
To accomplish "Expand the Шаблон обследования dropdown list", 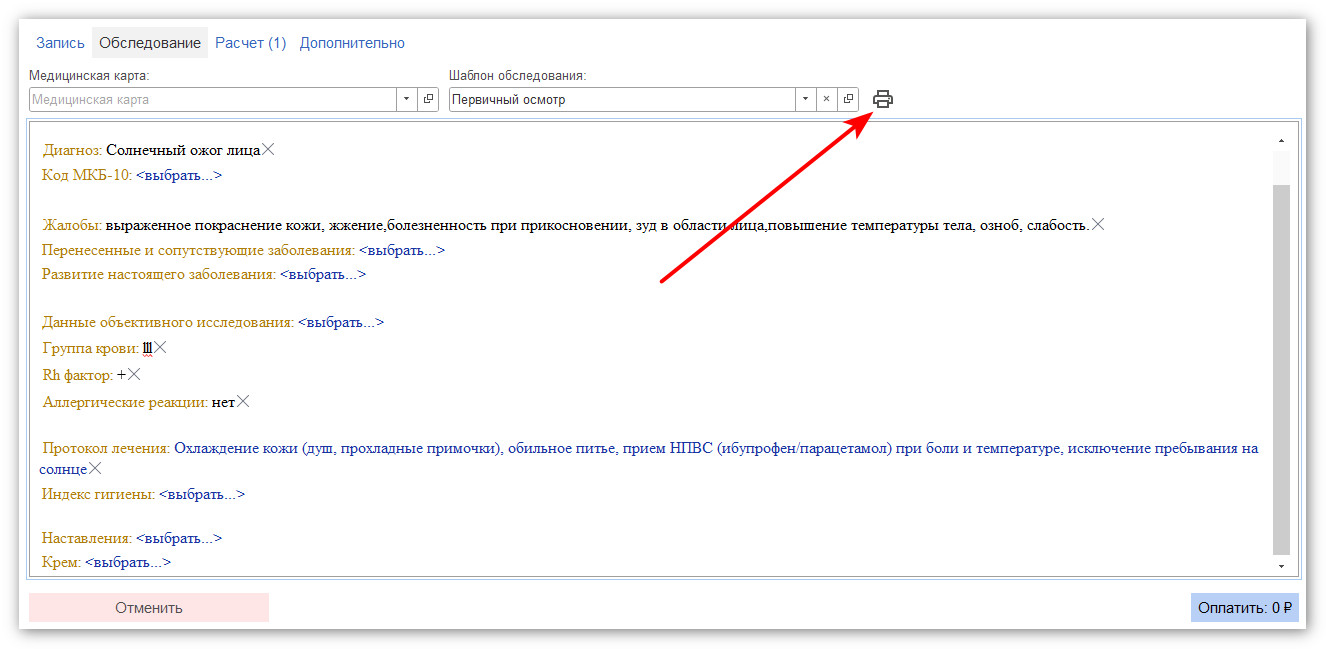I will tap(805, 99).
